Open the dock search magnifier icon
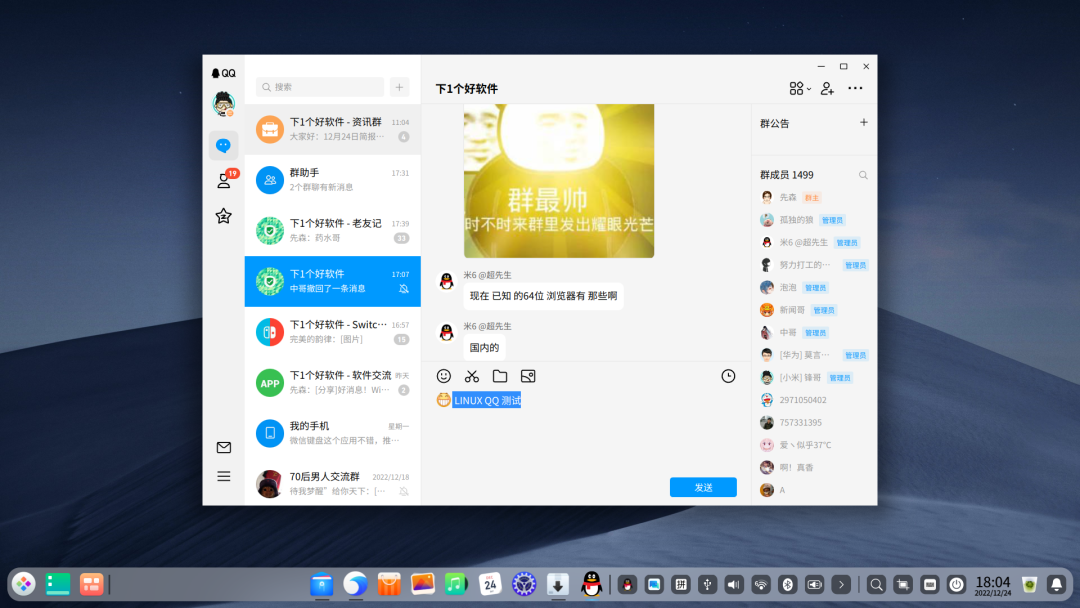This screenshot has width=1080, height=608. [876, 585]
